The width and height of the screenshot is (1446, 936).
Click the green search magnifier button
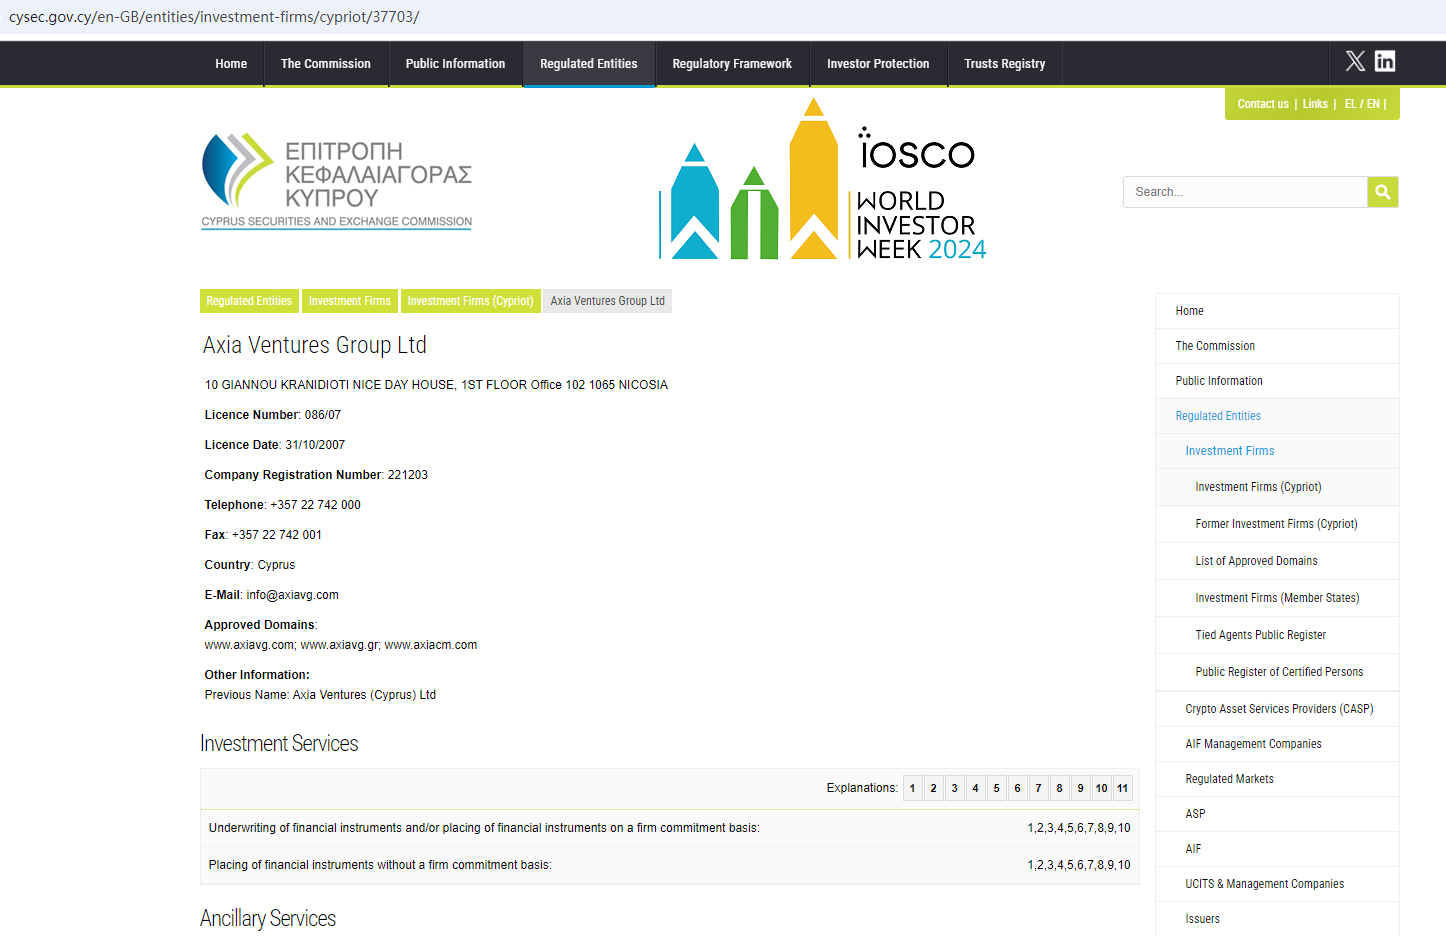click(1382, 192)
